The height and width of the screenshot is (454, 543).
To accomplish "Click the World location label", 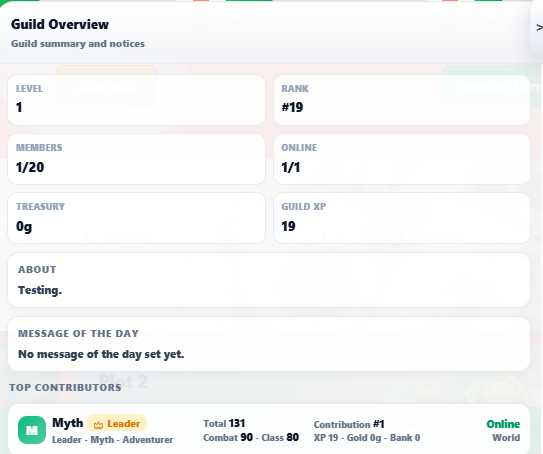I will [506, 438].
